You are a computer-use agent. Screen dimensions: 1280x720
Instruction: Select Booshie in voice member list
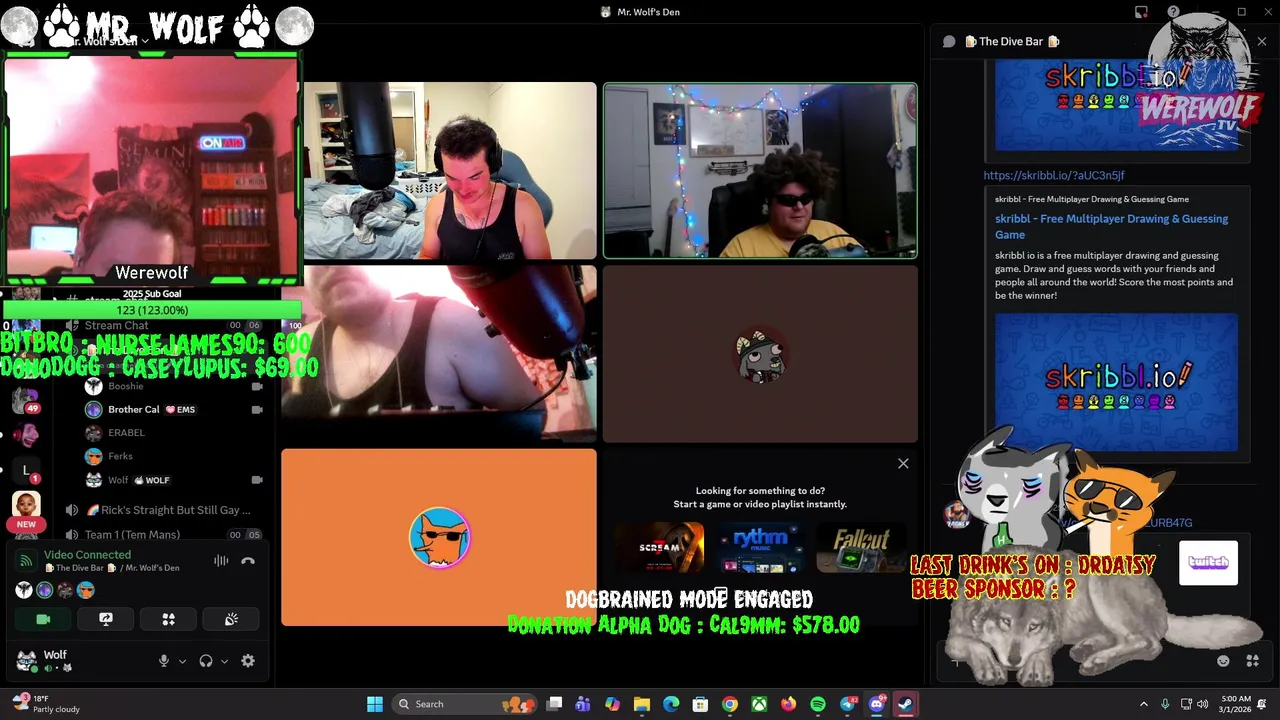(x=174, y=386)
